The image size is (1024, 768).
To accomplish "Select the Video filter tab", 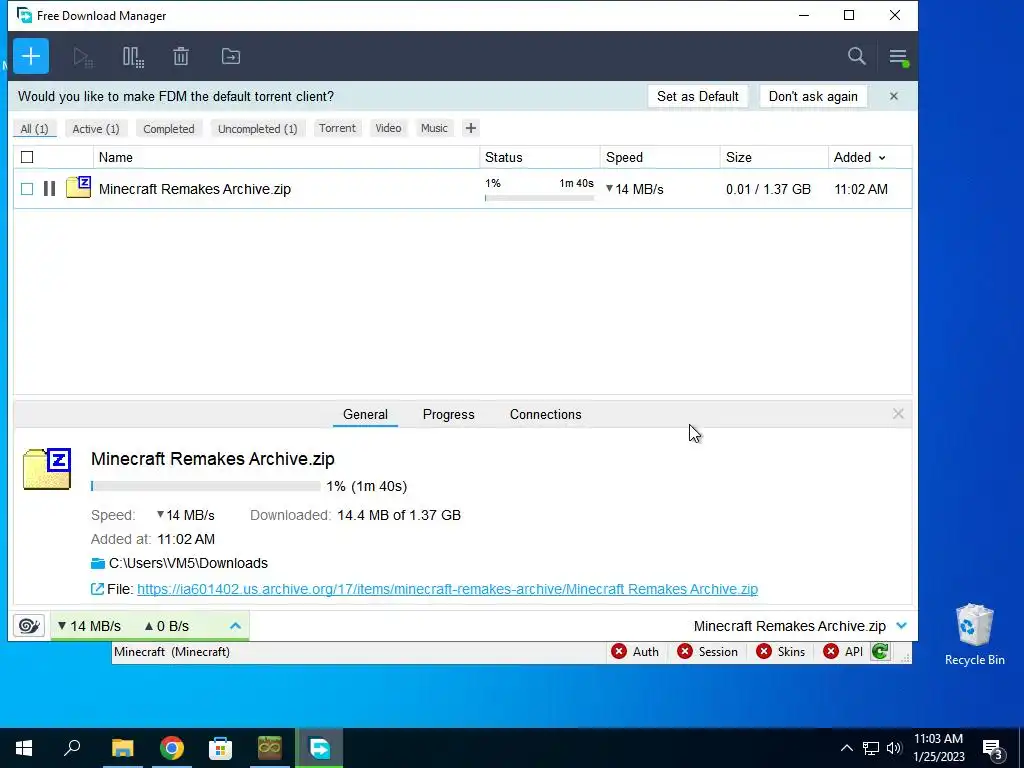I will [388, 128].
